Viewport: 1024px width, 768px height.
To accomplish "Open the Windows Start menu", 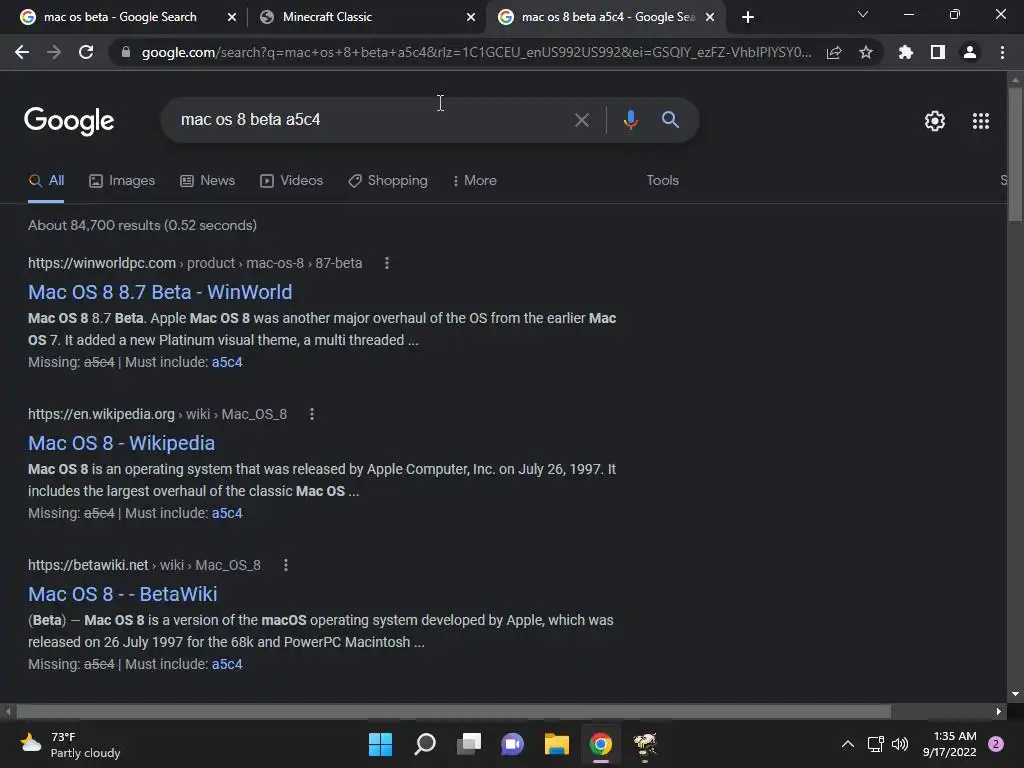I will [381, 744].
